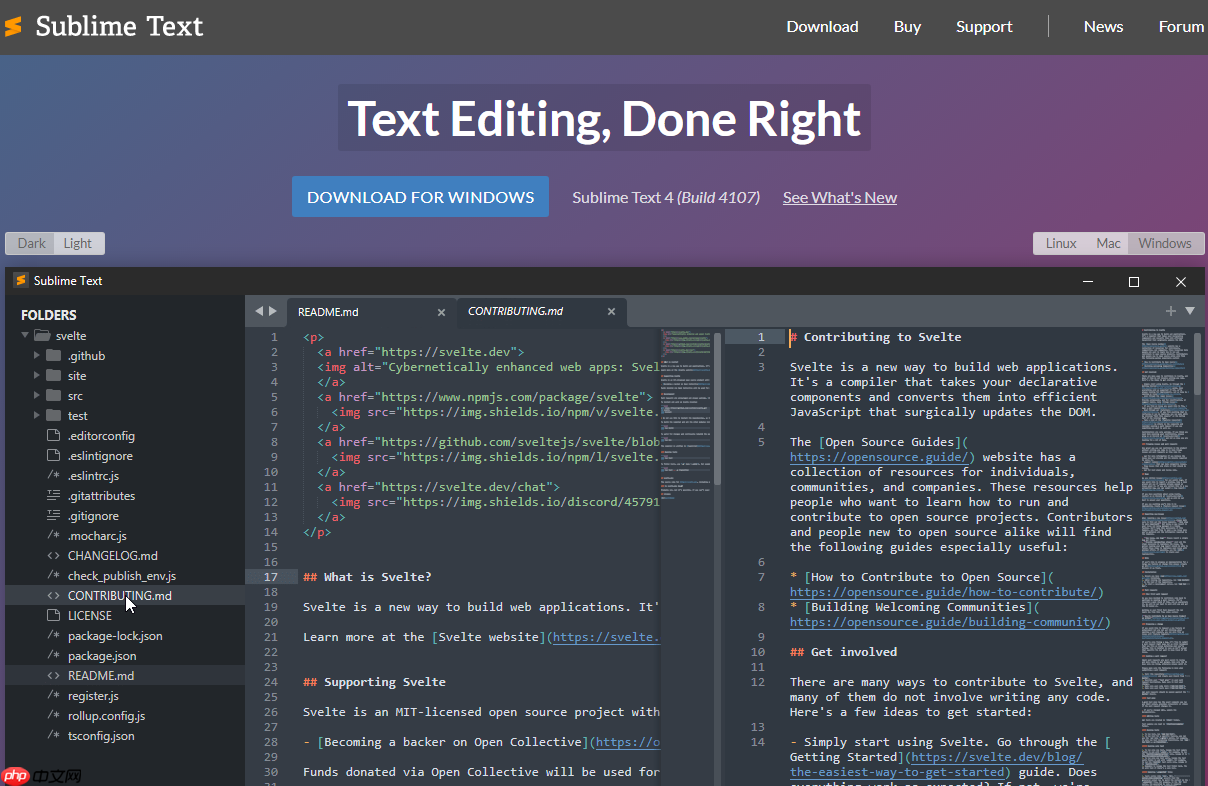The height and width of the screenshot is (786, 1208).
Task: Click the folder icon next to .github
Action: point(54,356)
